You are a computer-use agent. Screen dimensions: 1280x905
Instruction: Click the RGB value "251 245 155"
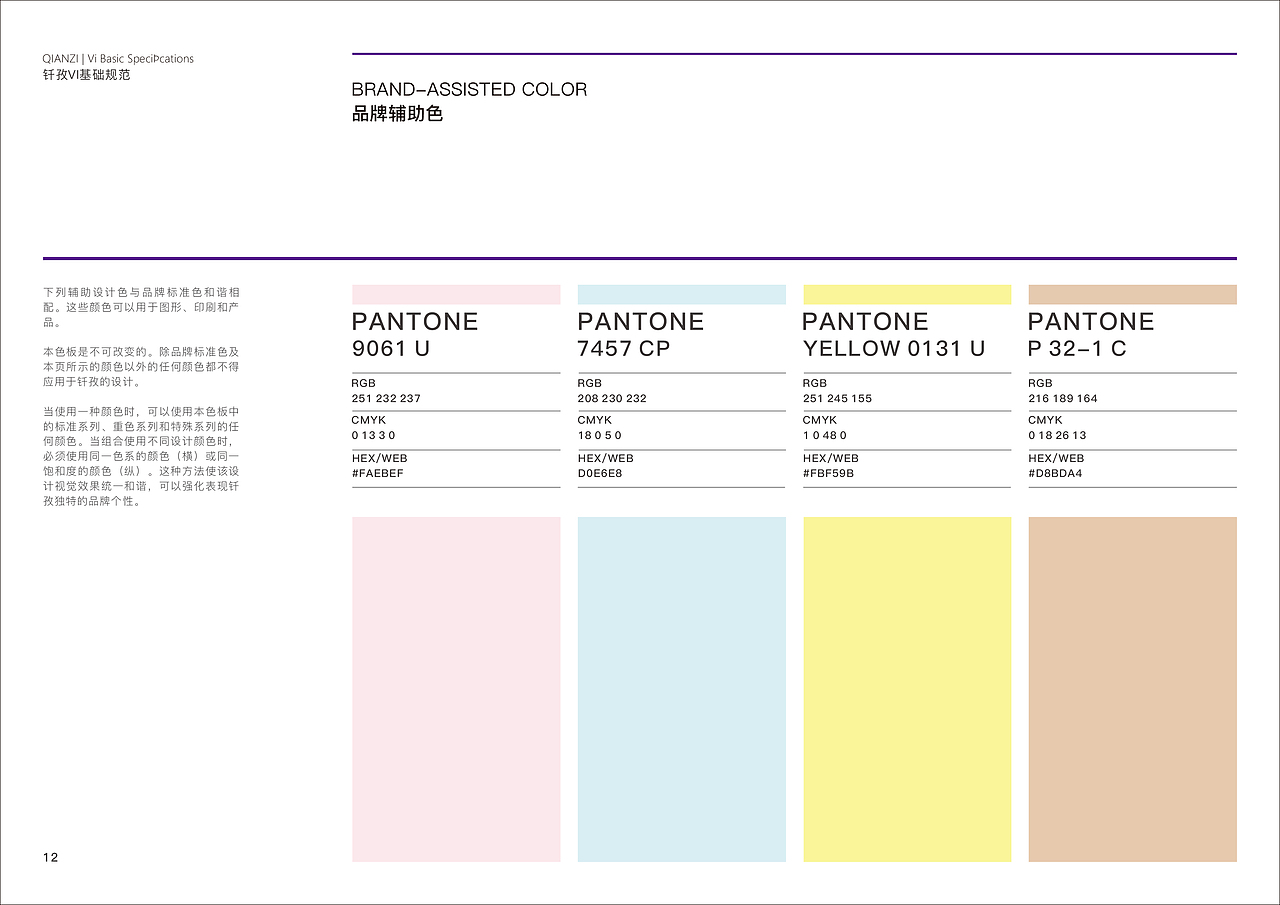coord(837,398)
